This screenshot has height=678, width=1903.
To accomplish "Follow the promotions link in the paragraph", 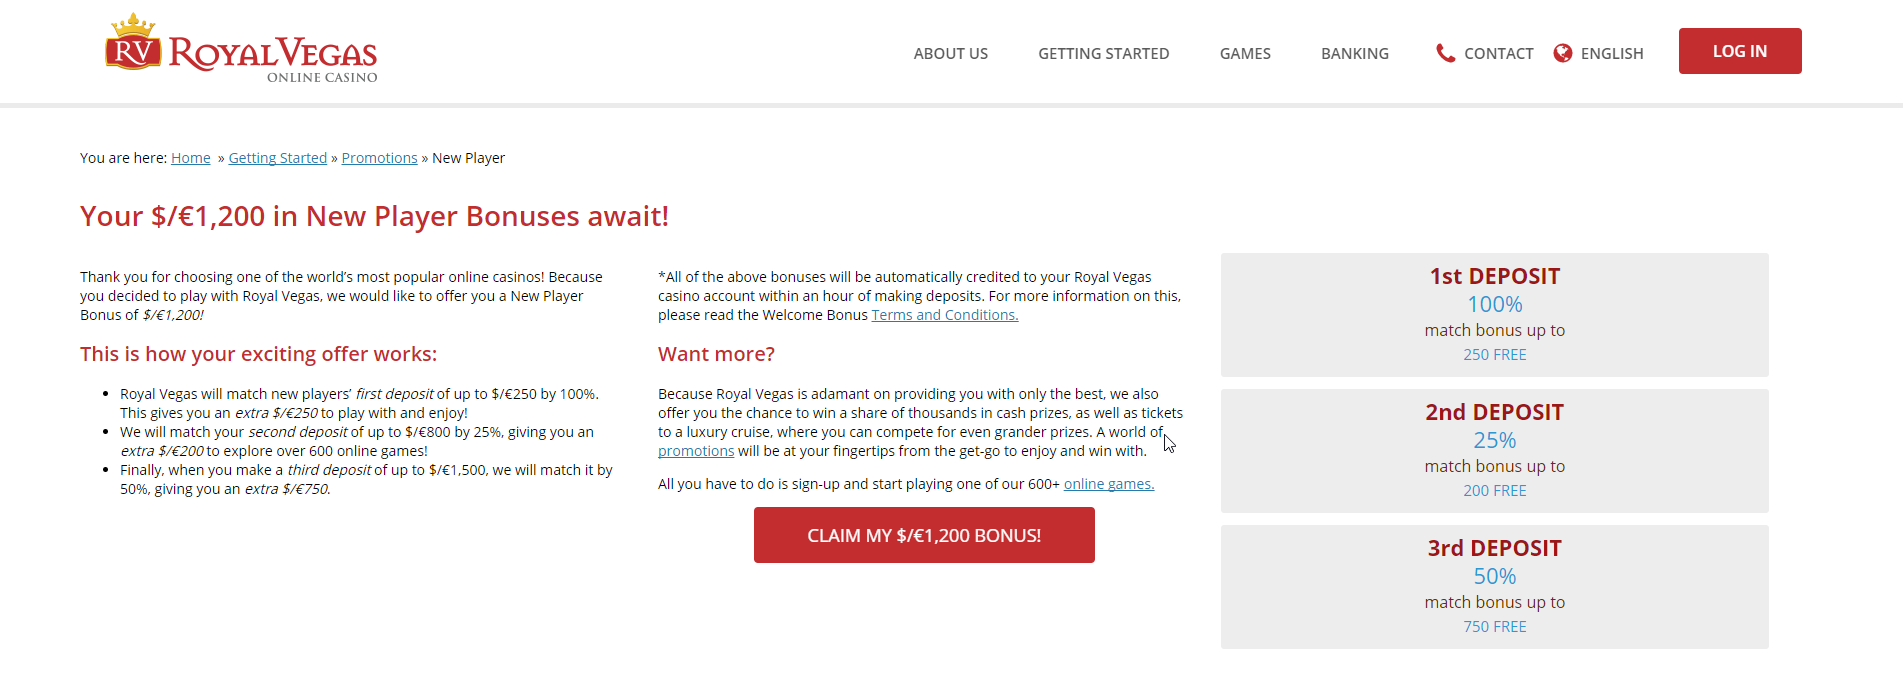I will (x=696, y=451).
